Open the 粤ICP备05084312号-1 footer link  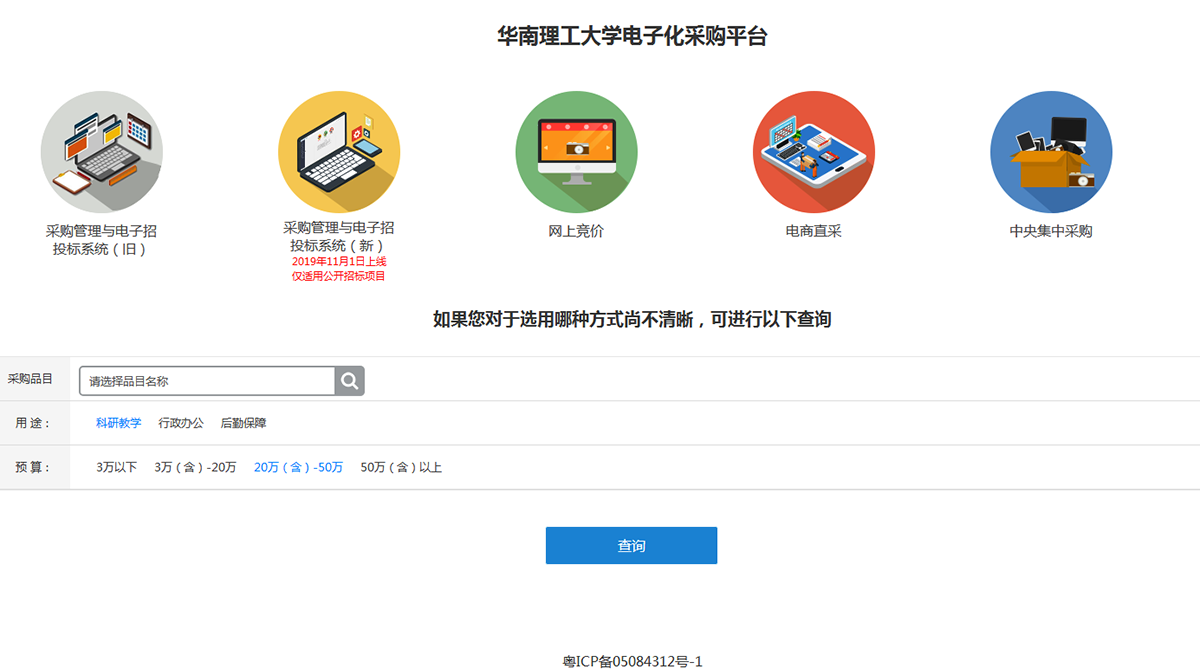click(x=633, y=661)
